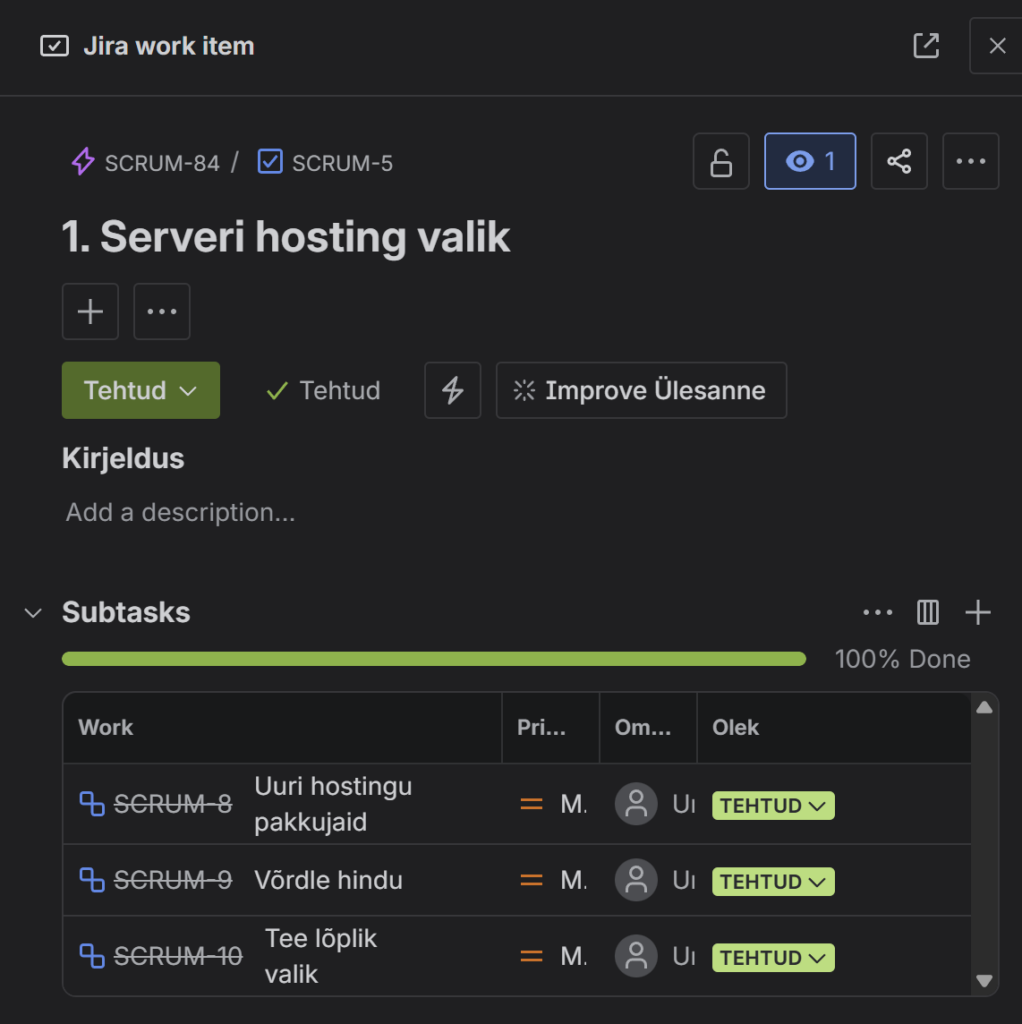Click the share icon
Image resolution: width=1022 pixels, height=1024 pixels.
click(x=899, y=161)
